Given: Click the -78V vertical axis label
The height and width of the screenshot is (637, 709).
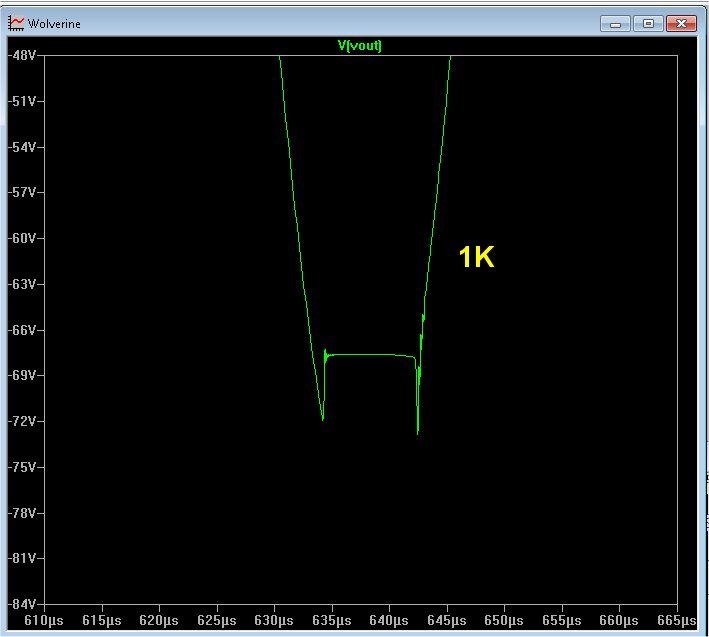Looking at the screenshot, I should click(x=22, y=513).
